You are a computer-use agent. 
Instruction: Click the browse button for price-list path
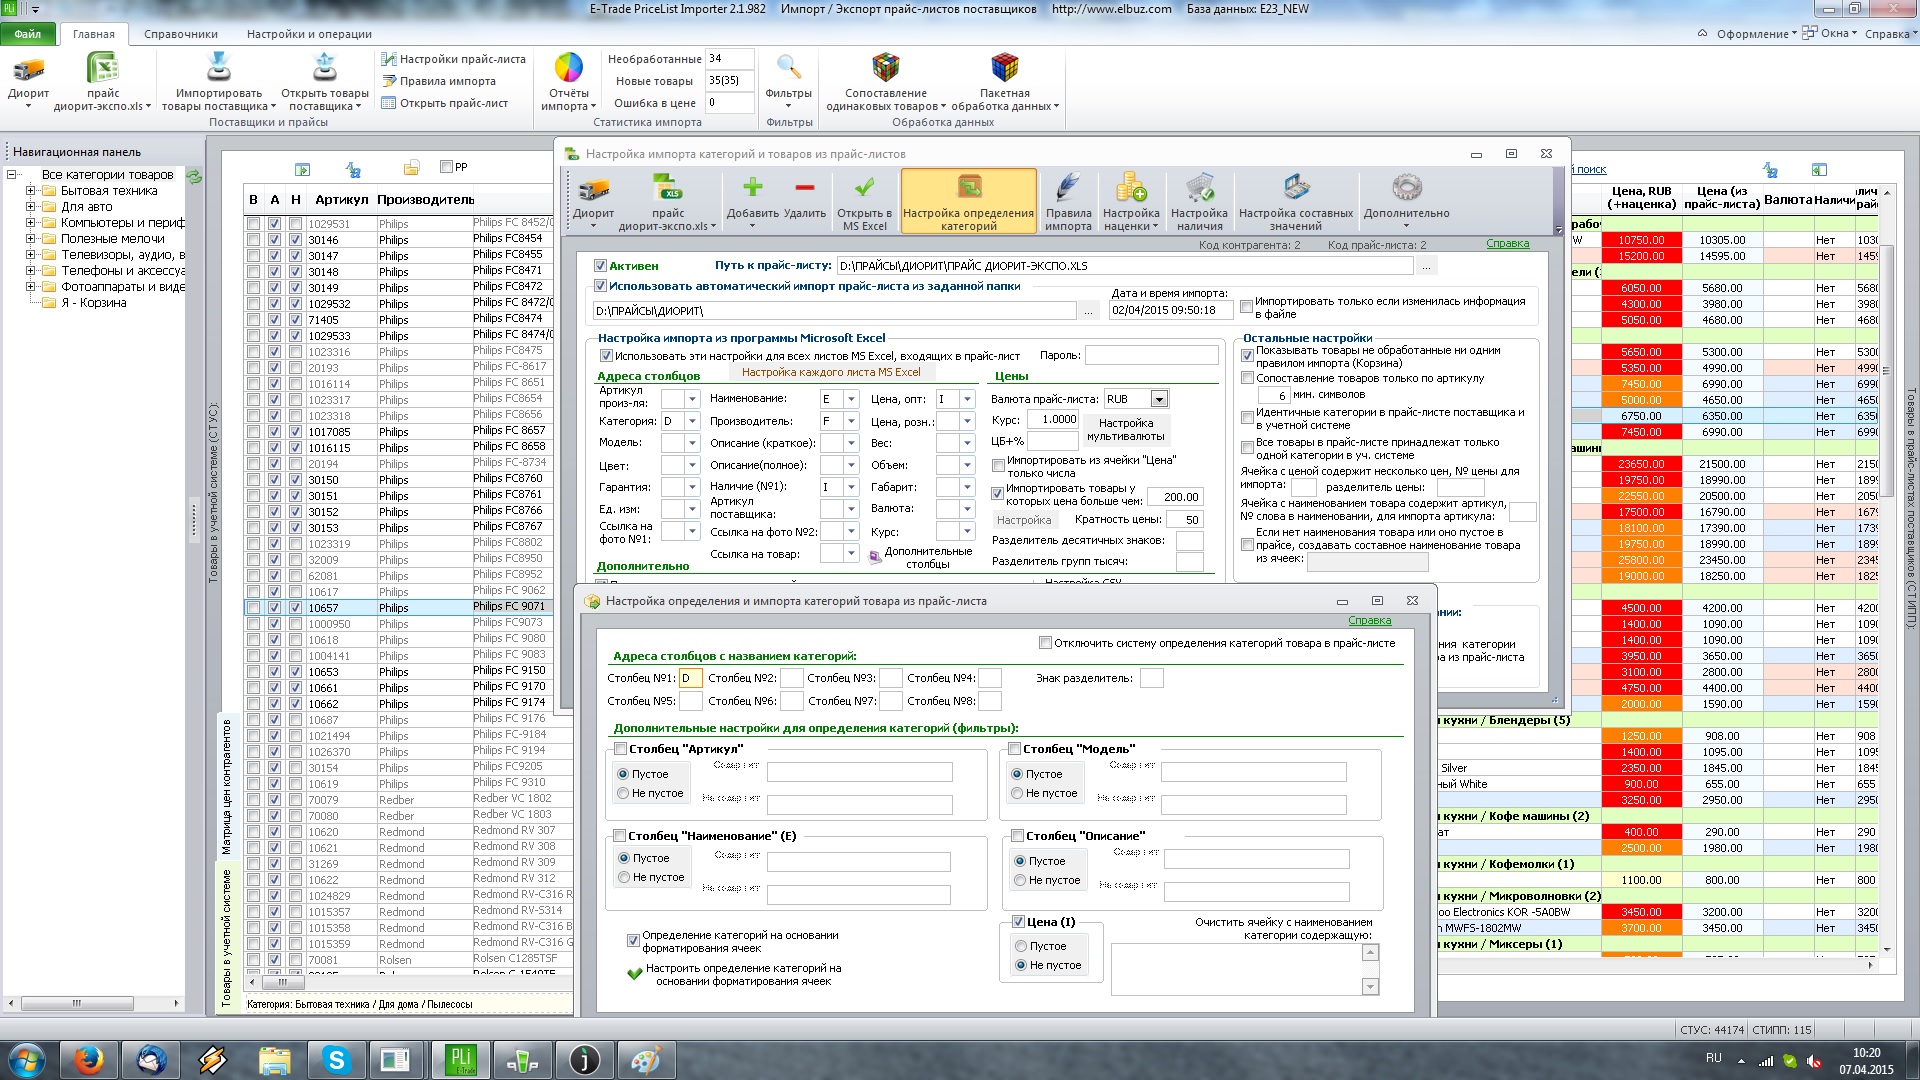[x=1426, y=266]
